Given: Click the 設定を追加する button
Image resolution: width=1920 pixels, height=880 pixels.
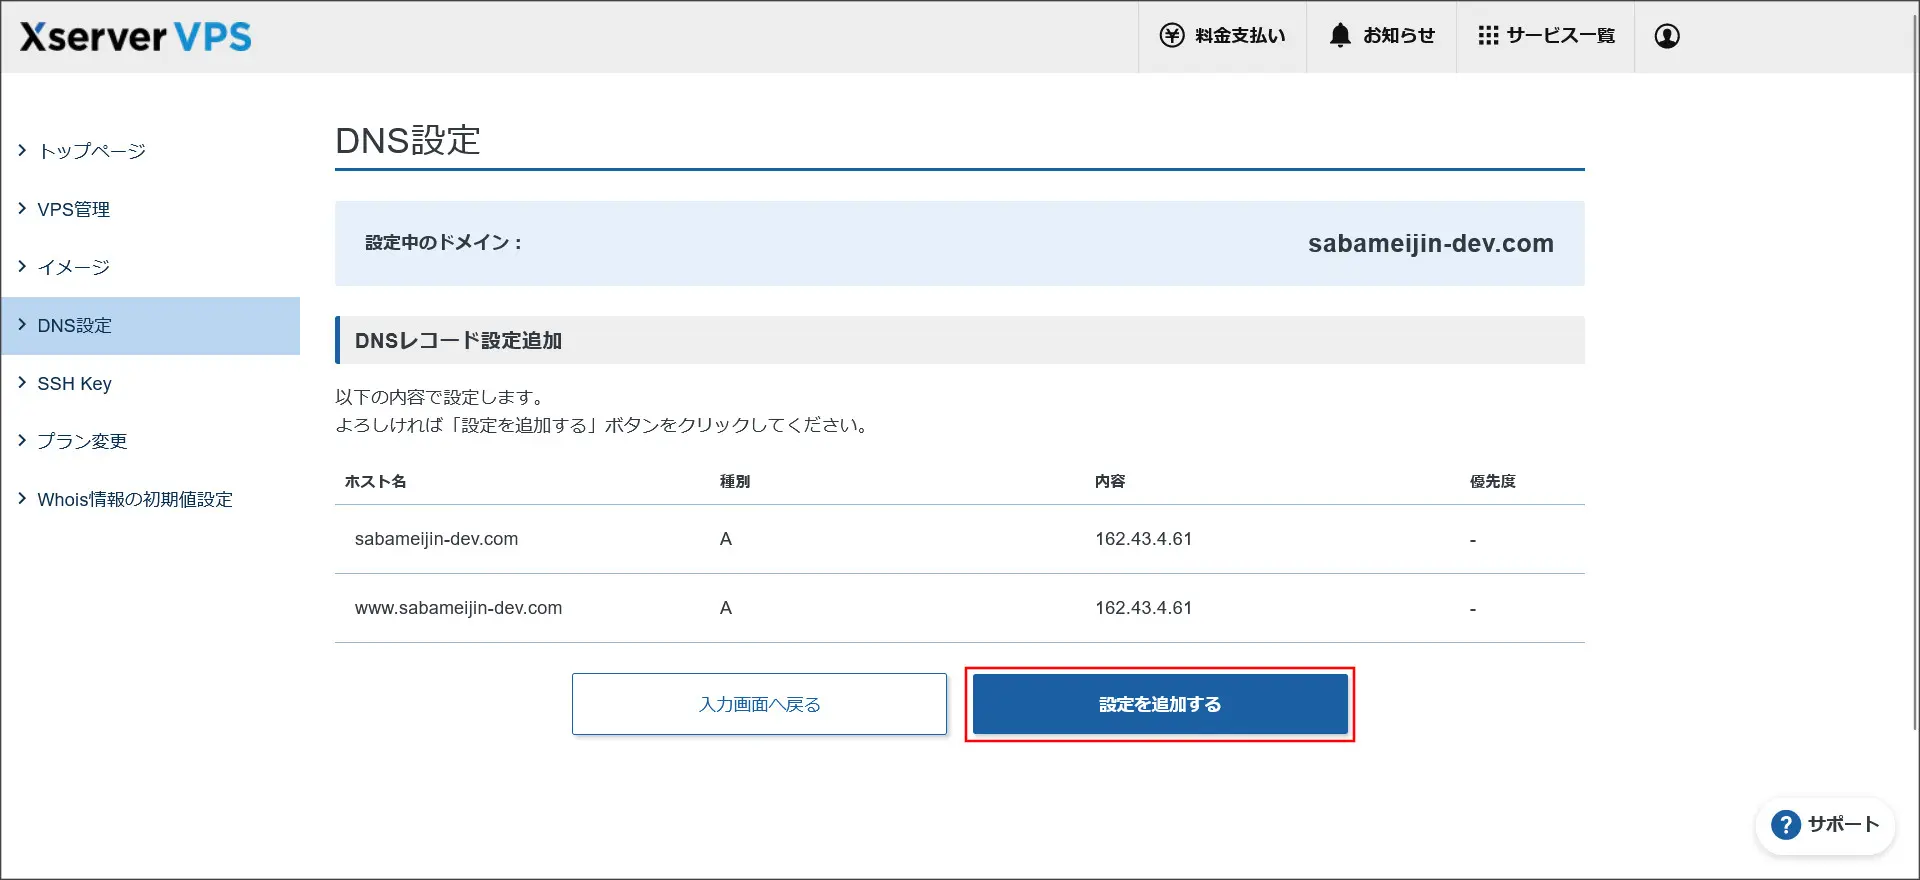Looking at the screenshot, I should tap(1160, 704).
